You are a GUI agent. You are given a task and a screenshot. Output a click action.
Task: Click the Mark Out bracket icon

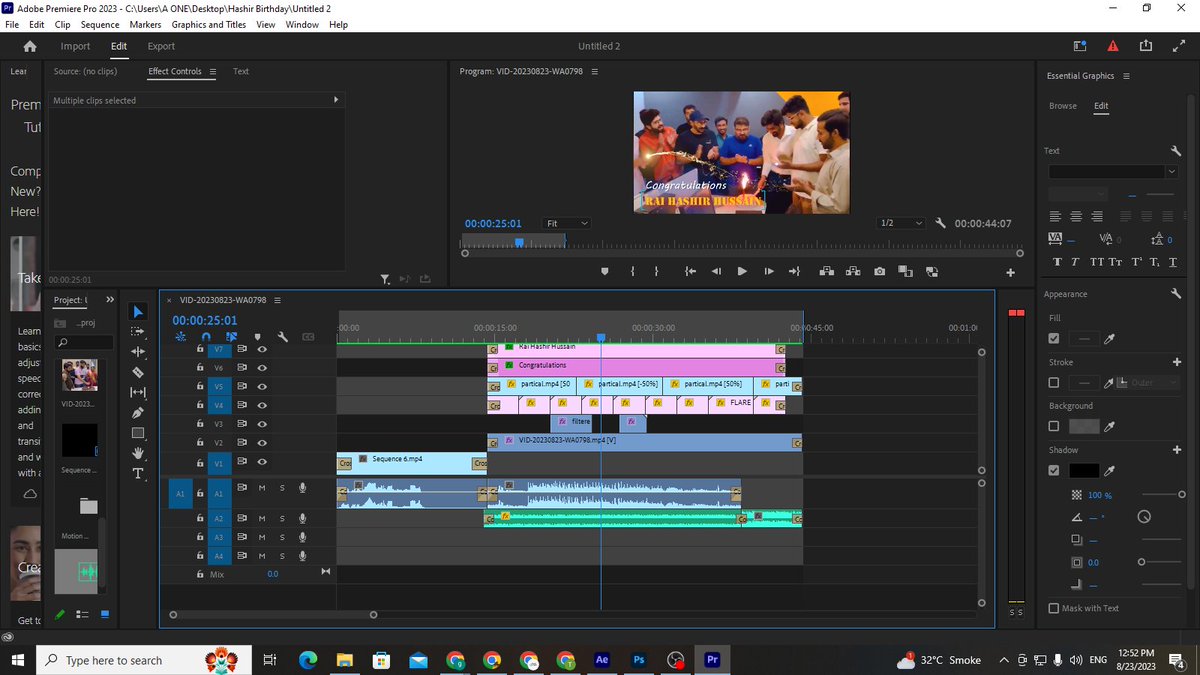click(657, 271)
